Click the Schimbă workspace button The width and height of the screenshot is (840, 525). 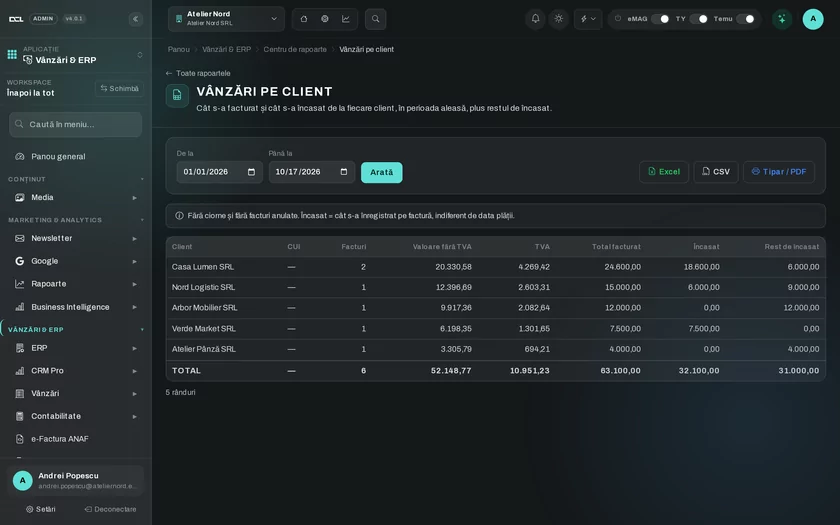(x=119, y=88)
